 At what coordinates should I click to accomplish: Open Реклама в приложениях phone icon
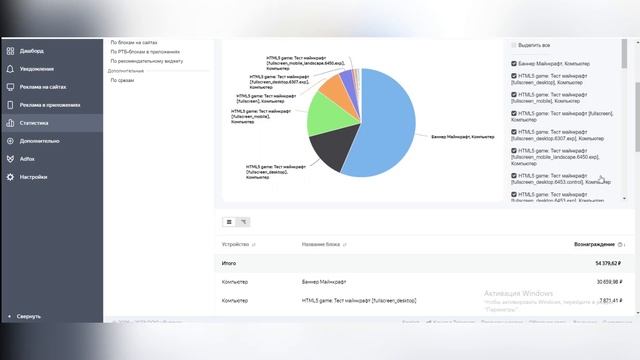pos(10,105)
